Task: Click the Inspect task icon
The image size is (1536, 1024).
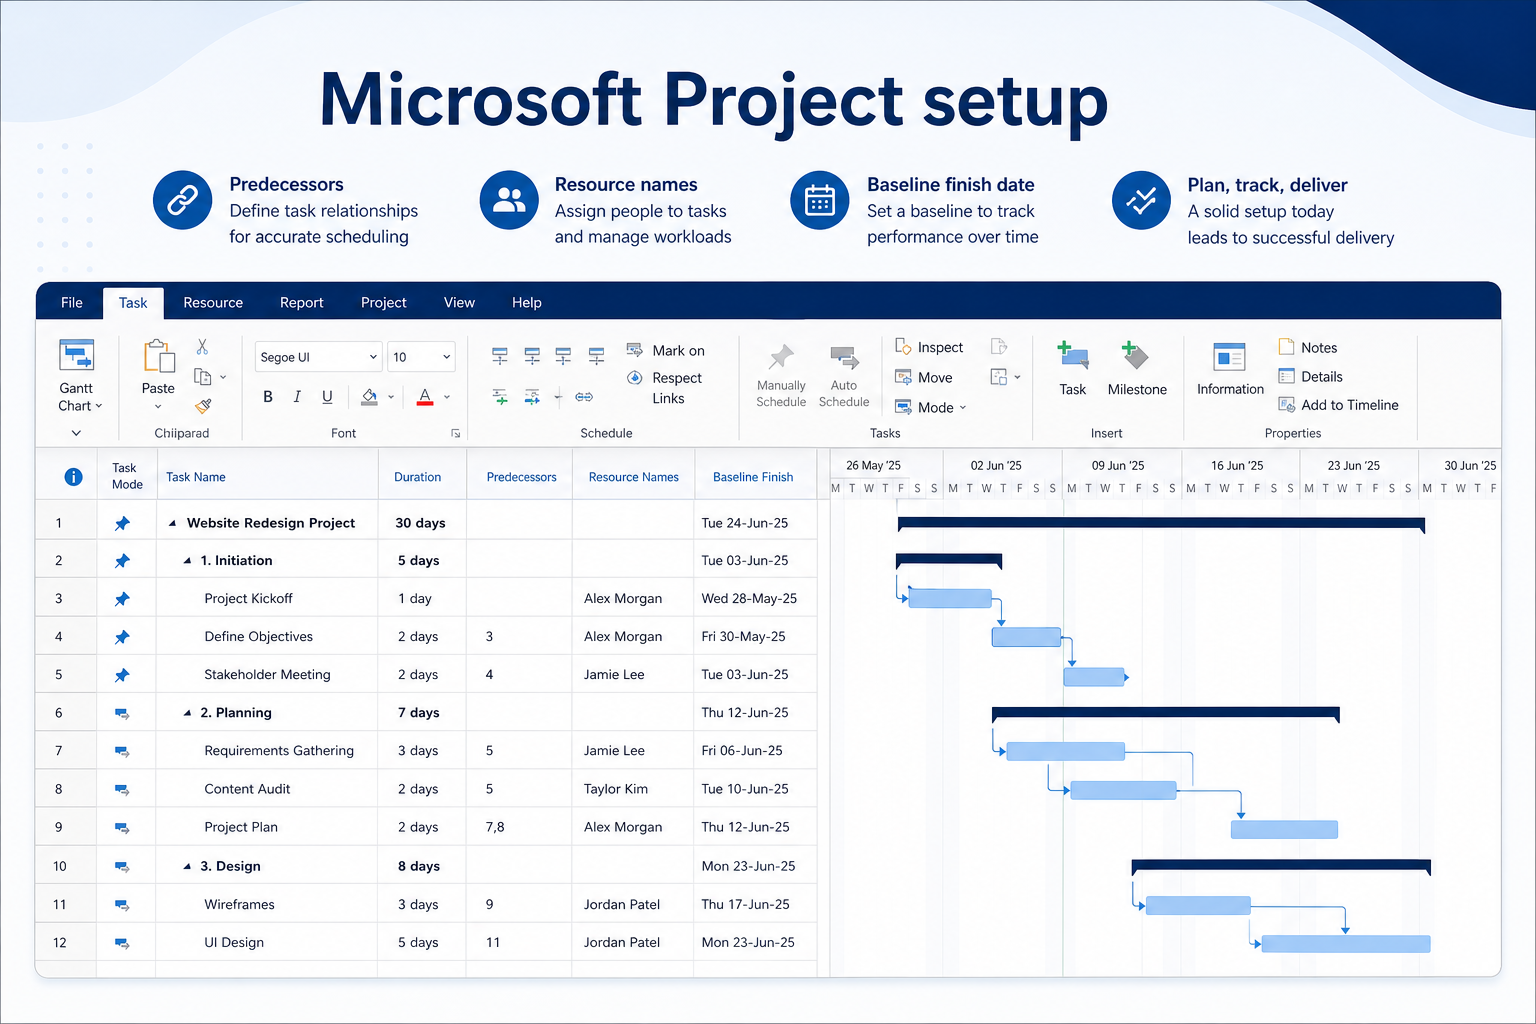Action: [903, 347]
